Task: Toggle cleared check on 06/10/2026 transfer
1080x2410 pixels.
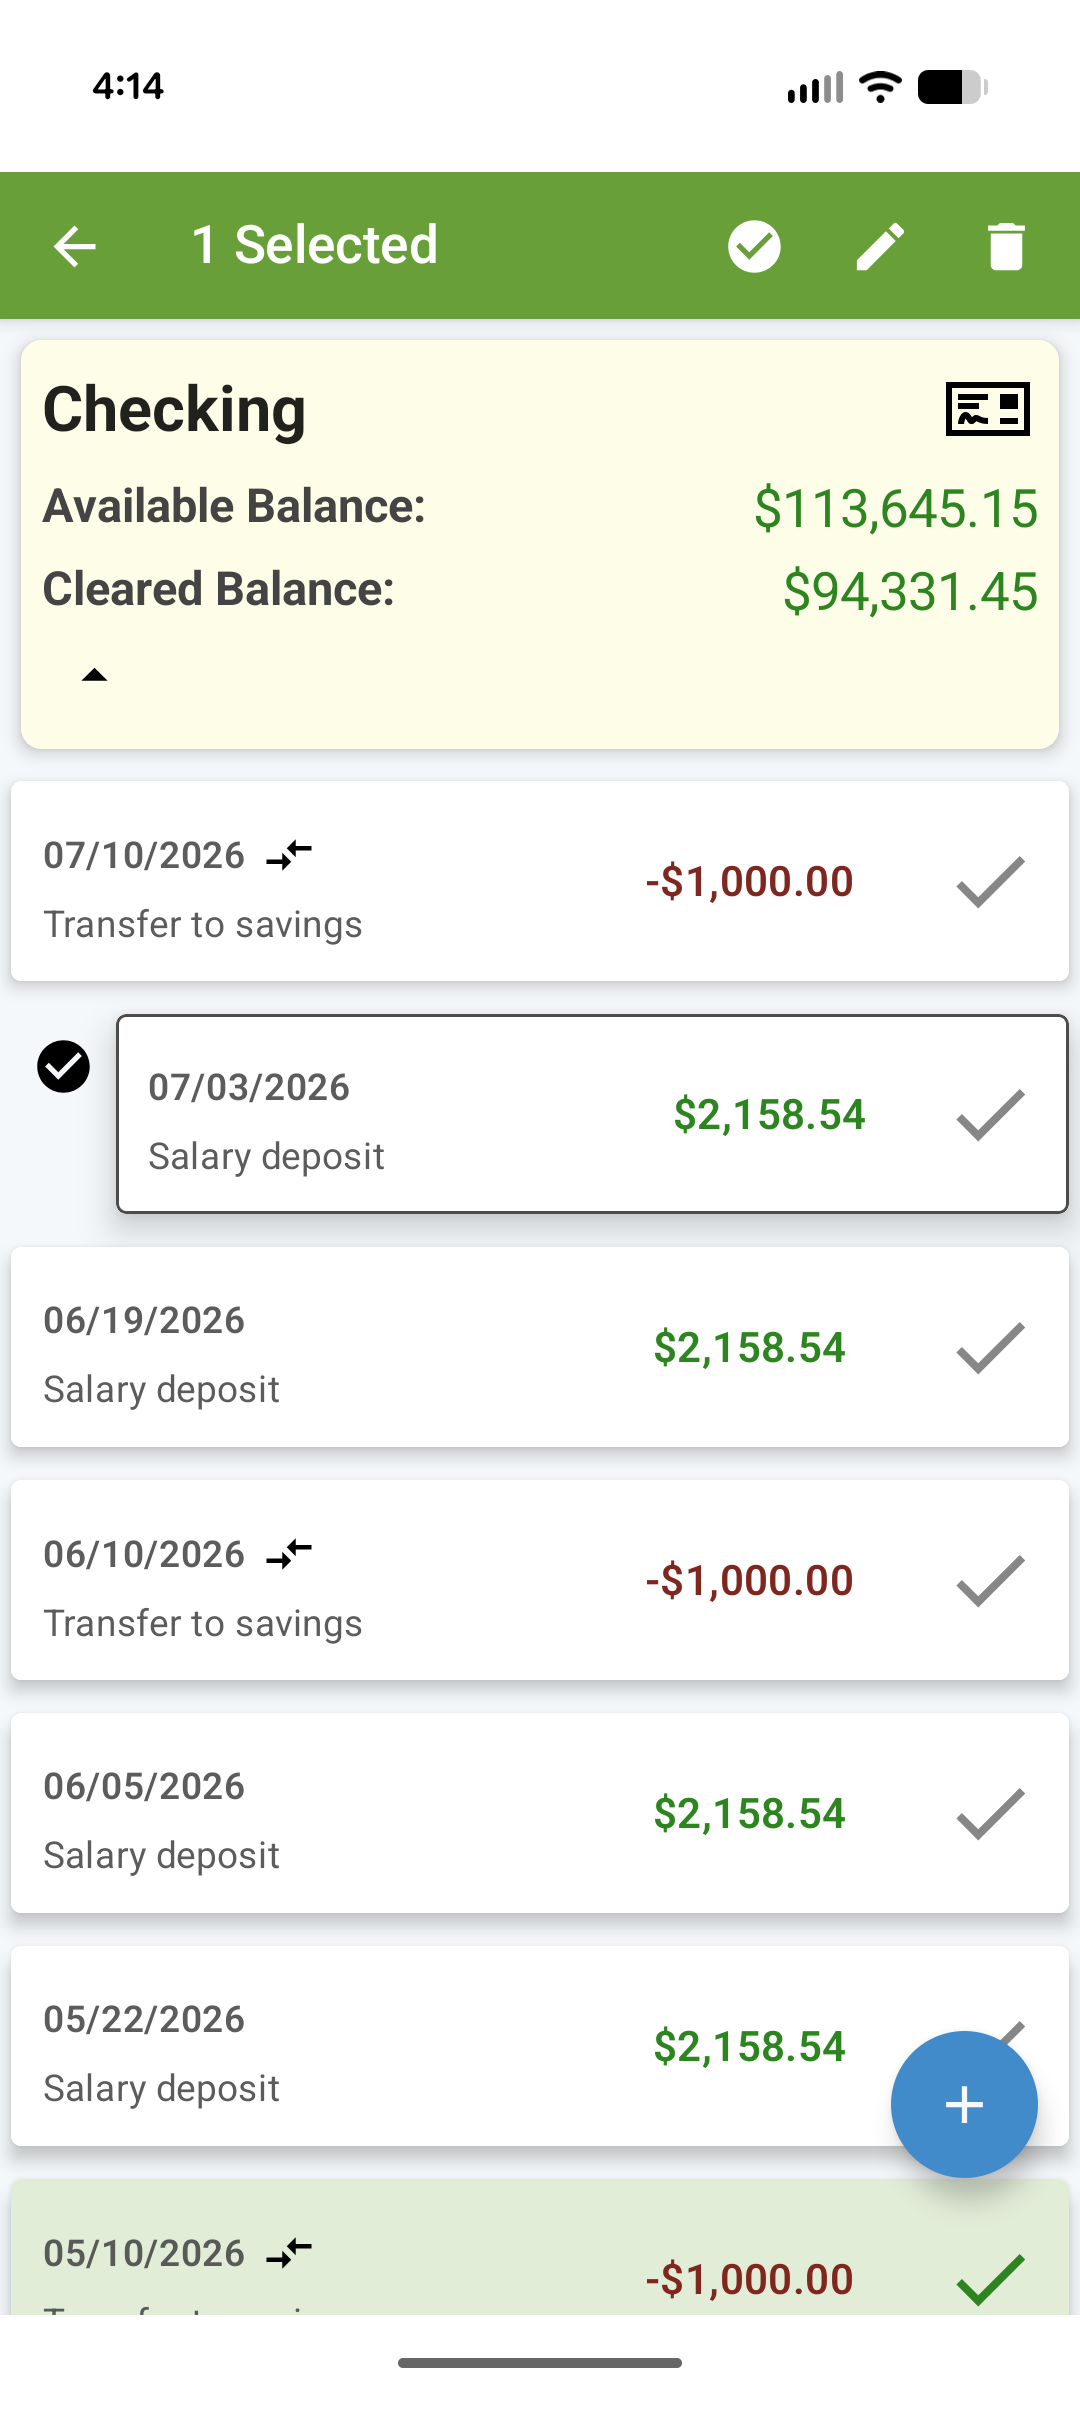Action: [990, 1580]
